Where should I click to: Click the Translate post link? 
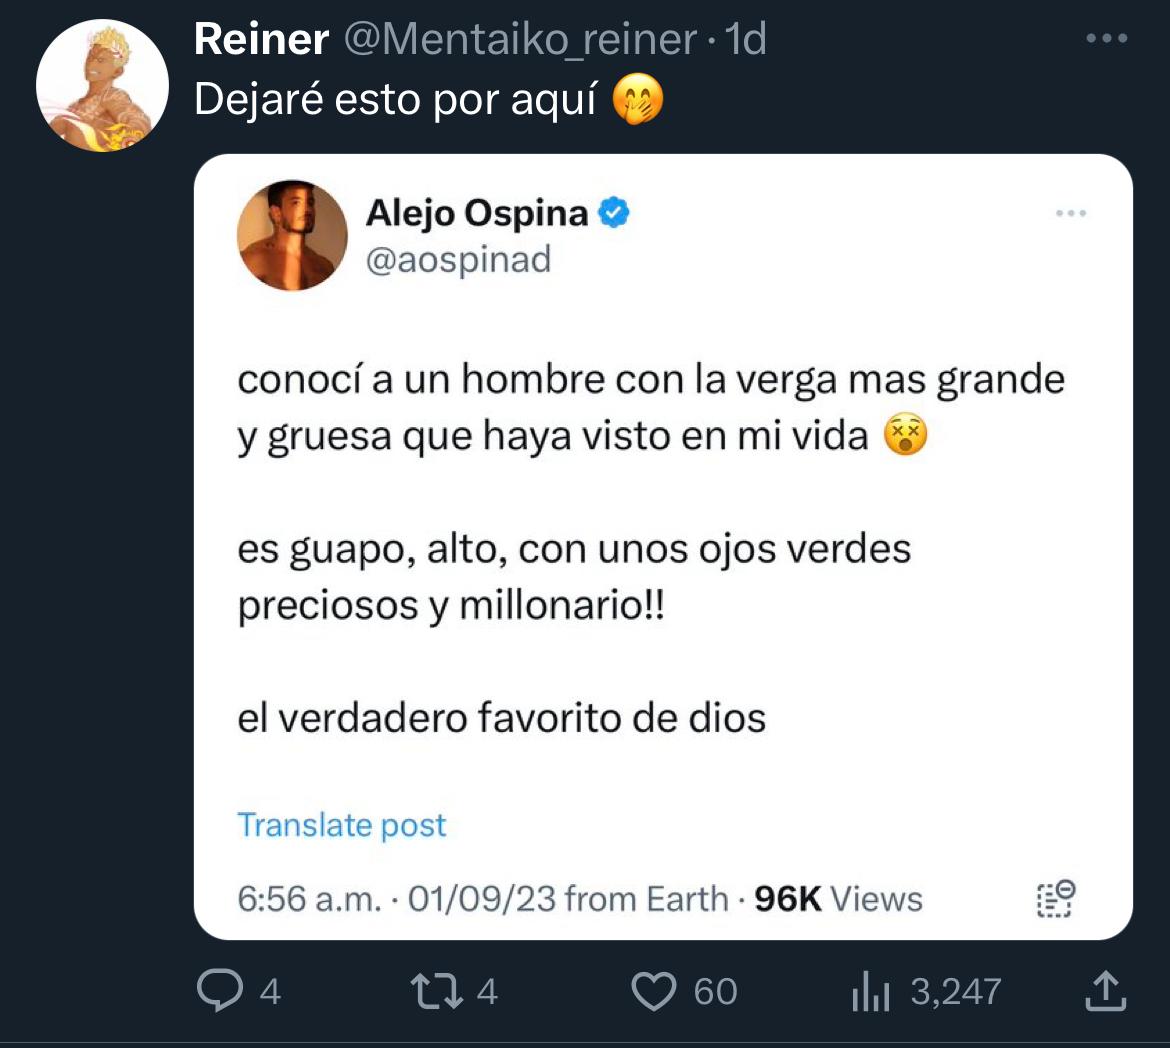pos(341,825)
